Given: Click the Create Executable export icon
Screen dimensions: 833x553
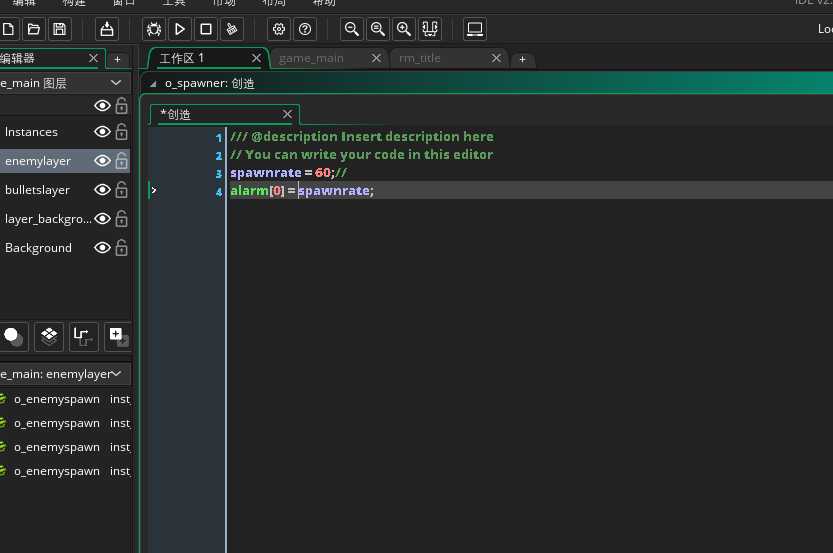Looking at the screenshot, I should 107,30.
